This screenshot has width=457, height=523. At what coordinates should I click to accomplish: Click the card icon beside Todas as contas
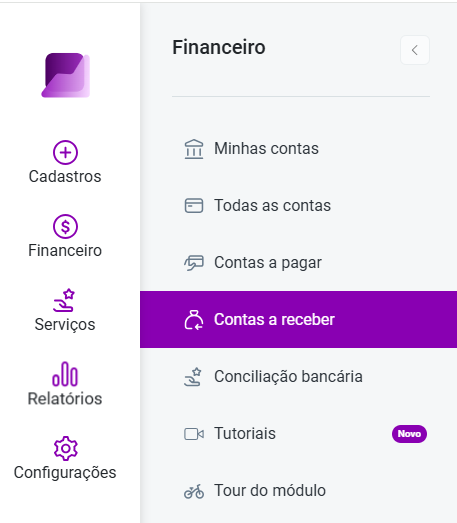click(194, 205)
